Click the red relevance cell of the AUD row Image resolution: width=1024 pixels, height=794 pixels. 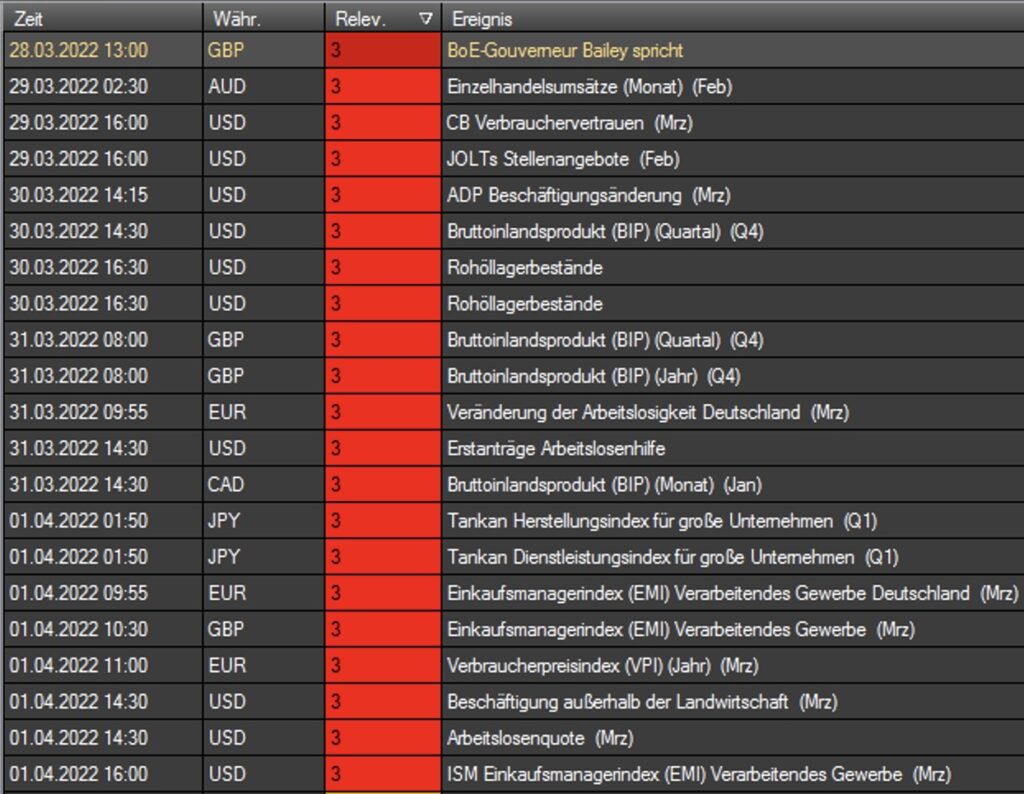point(383,87)
